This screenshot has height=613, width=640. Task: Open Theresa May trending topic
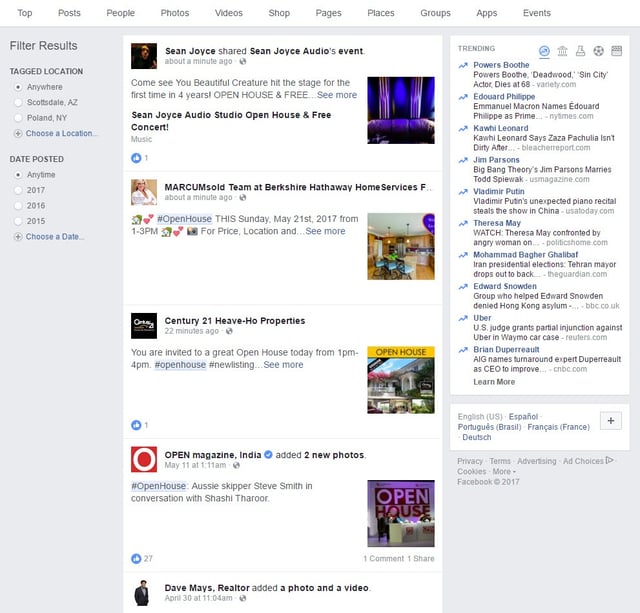[497, 223]
